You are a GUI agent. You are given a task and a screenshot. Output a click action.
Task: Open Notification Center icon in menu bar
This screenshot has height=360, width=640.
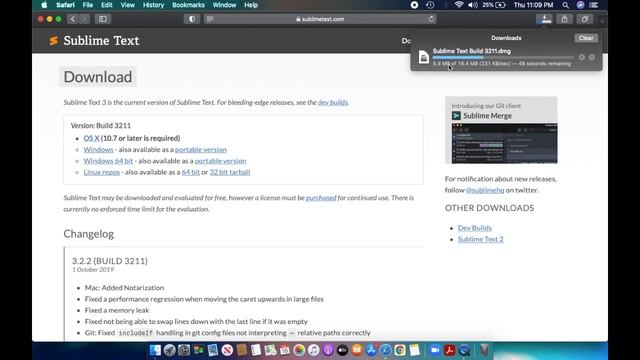594,5
